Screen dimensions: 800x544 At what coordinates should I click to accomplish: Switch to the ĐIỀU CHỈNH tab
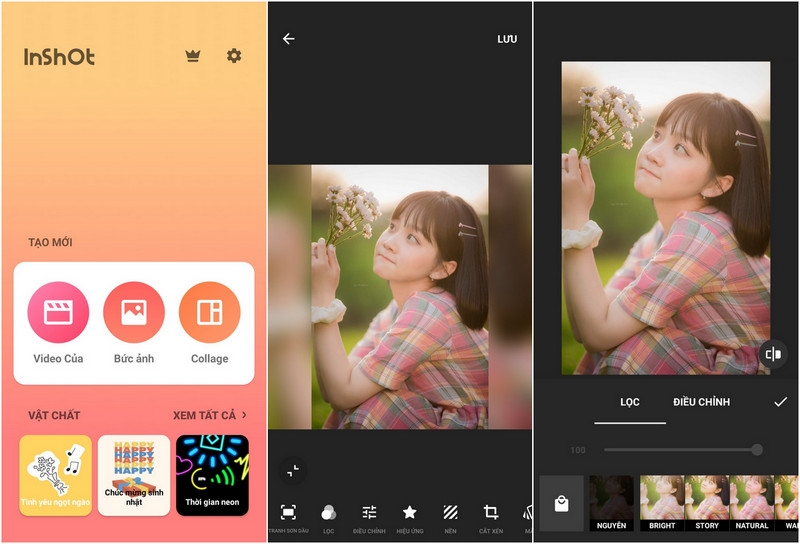pos(702,402)
